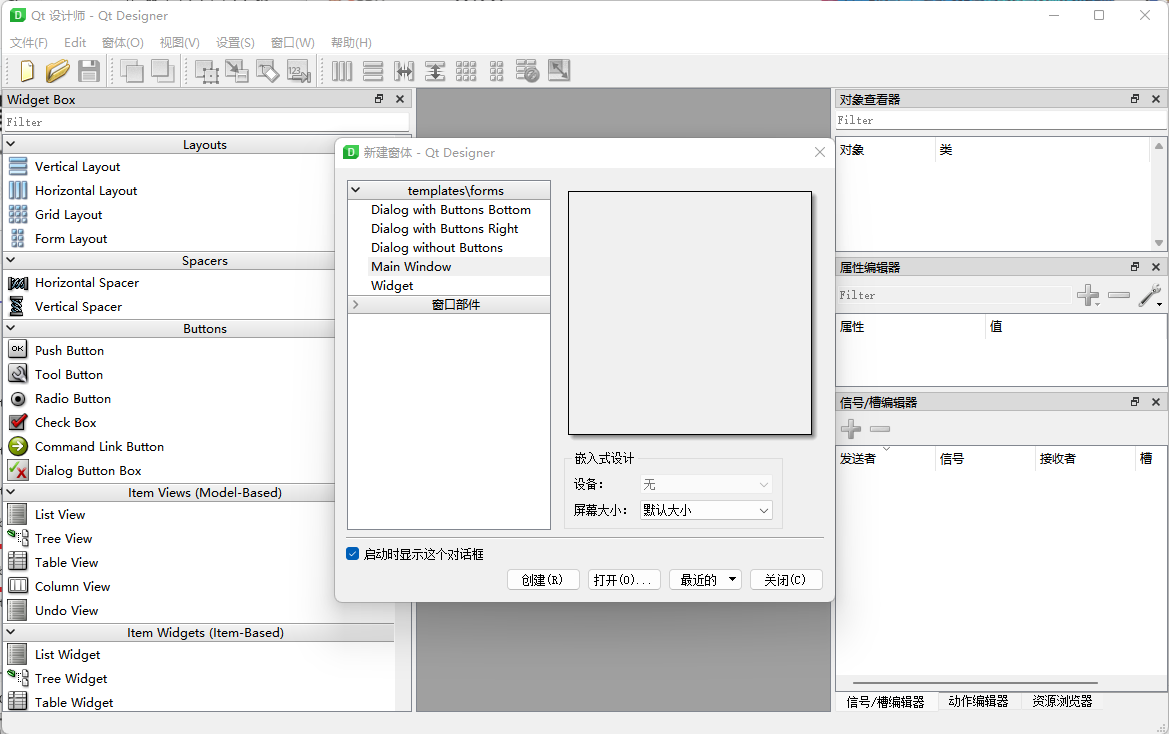This screenshot has width=1169, height=734.
Task: Click the Object Inspector Filter field
Action: [1001, 120]
